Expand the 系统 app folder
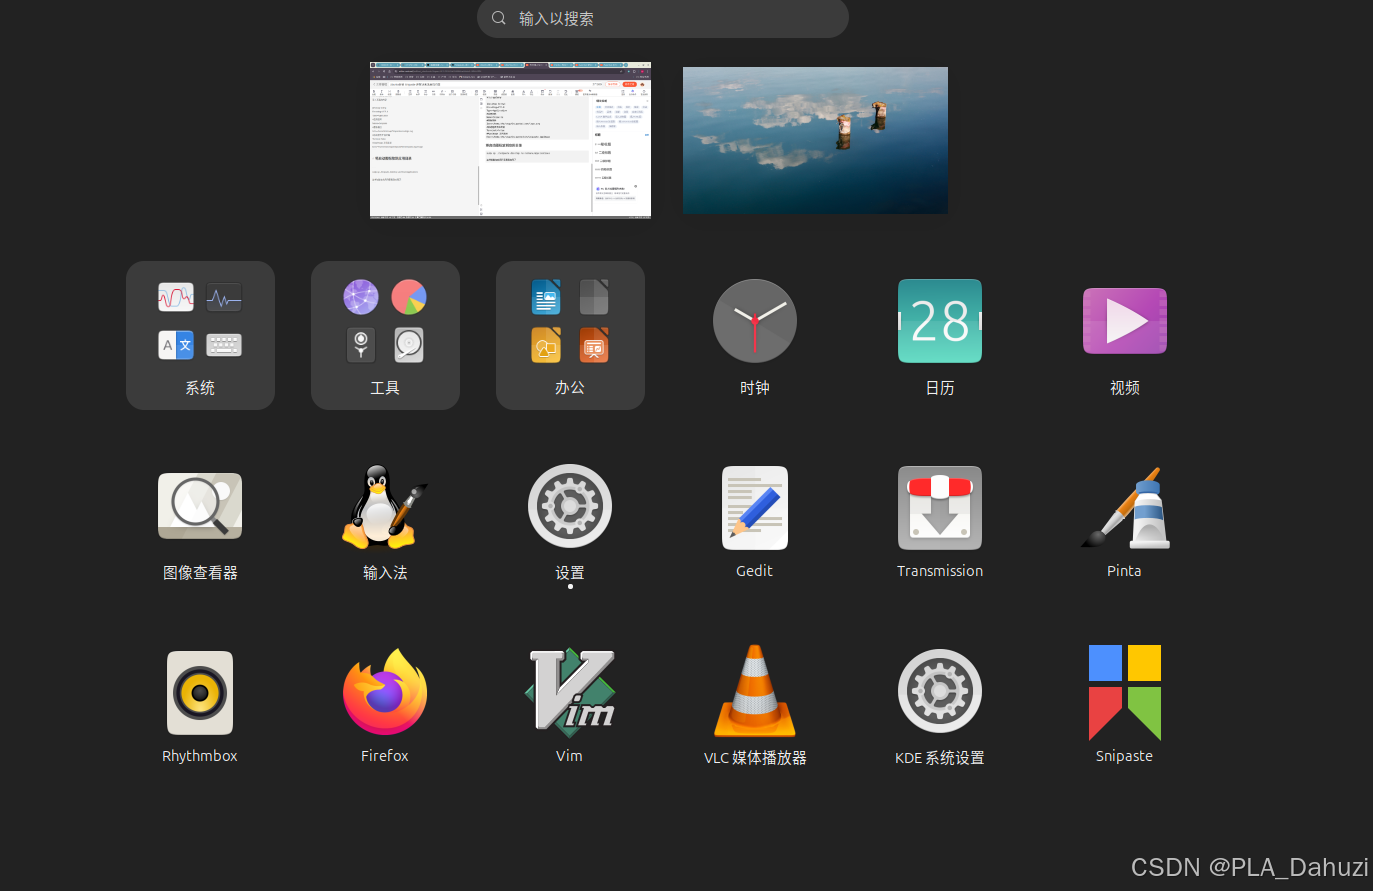The height and width of the screenshot is (891, 1373). (x=199, y=335)
